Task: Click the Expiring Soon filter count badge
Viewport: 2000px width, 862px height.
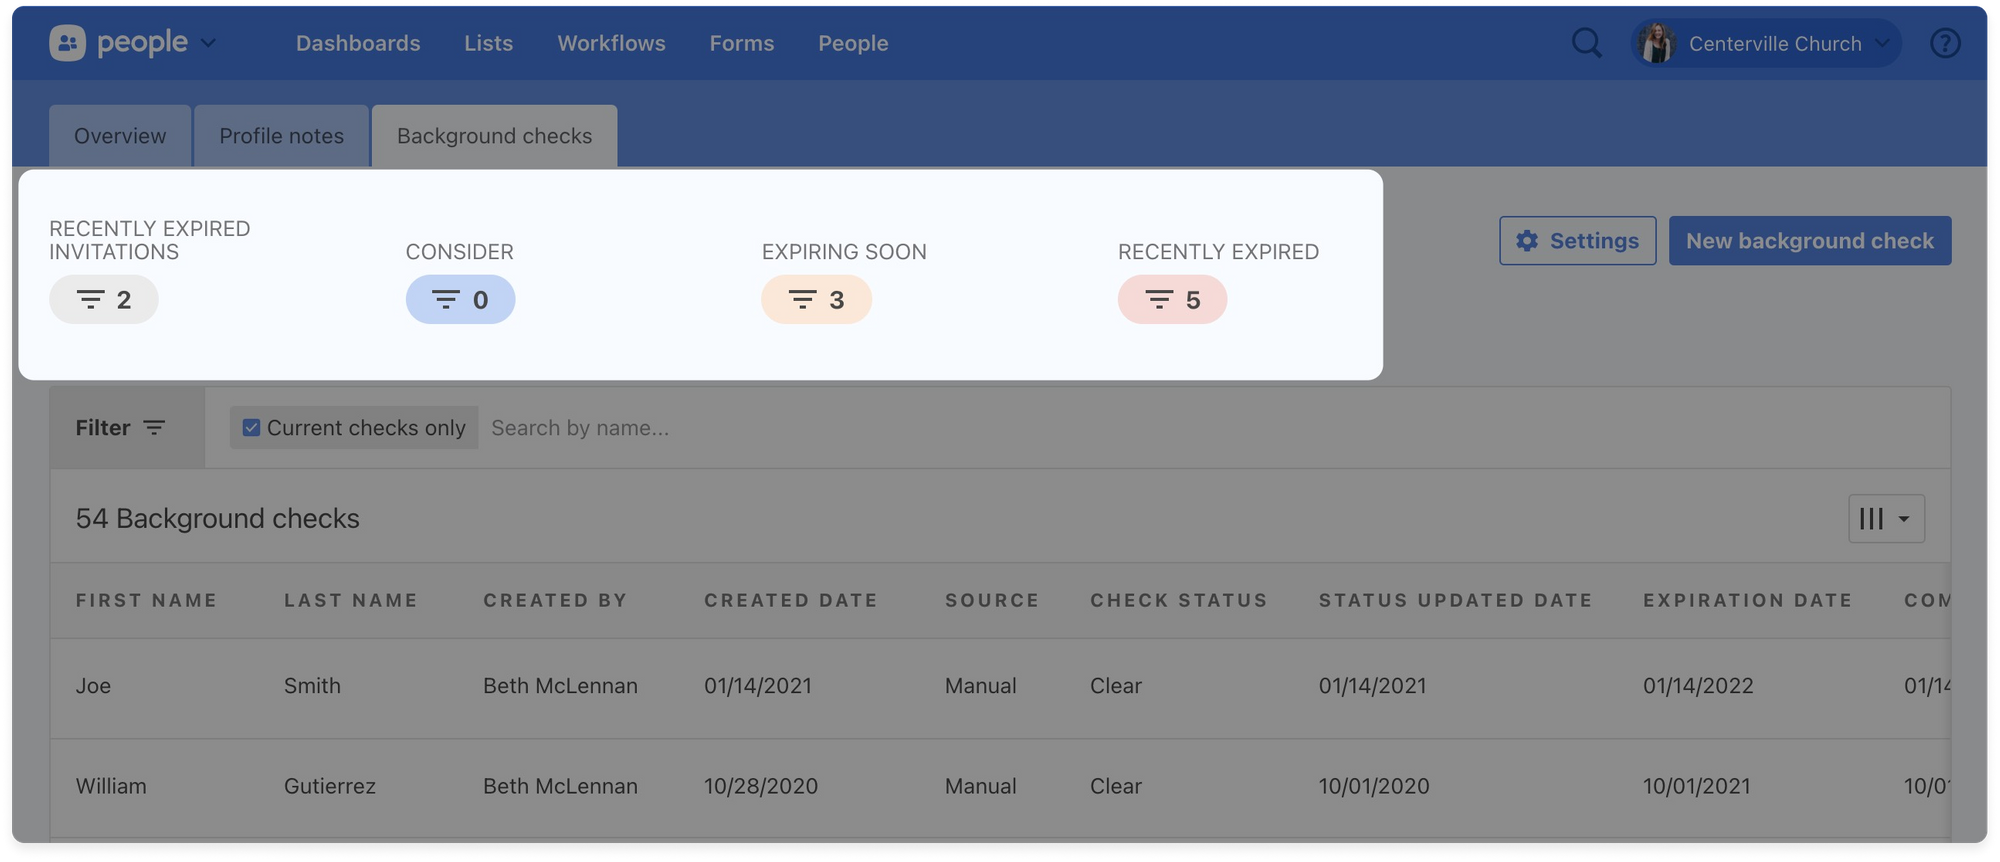Action: point(816,299)
